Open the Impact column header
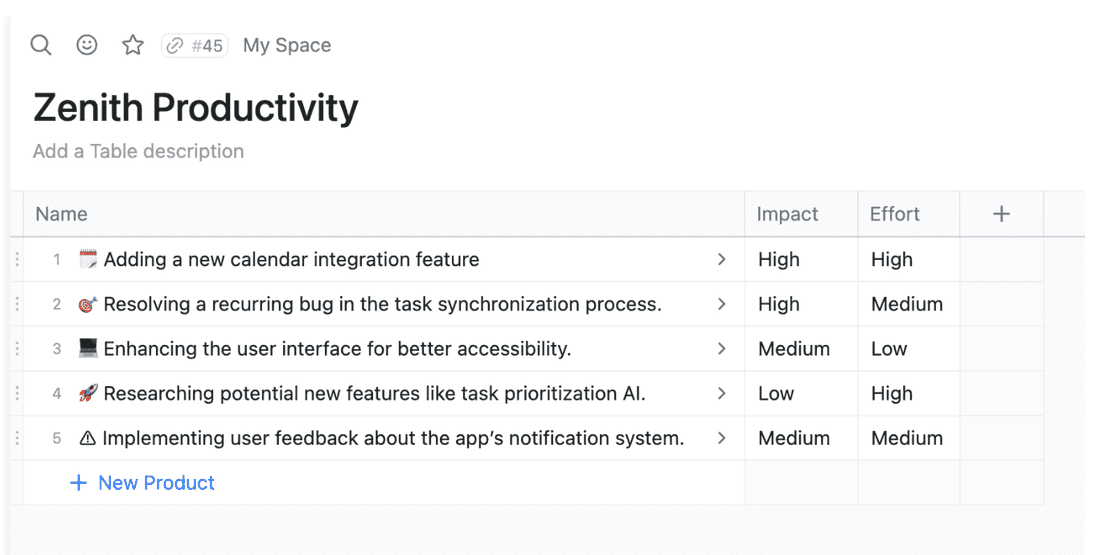Image resolution: width=1100 pixels, height=555 pixels. click(x=787, y=214)
